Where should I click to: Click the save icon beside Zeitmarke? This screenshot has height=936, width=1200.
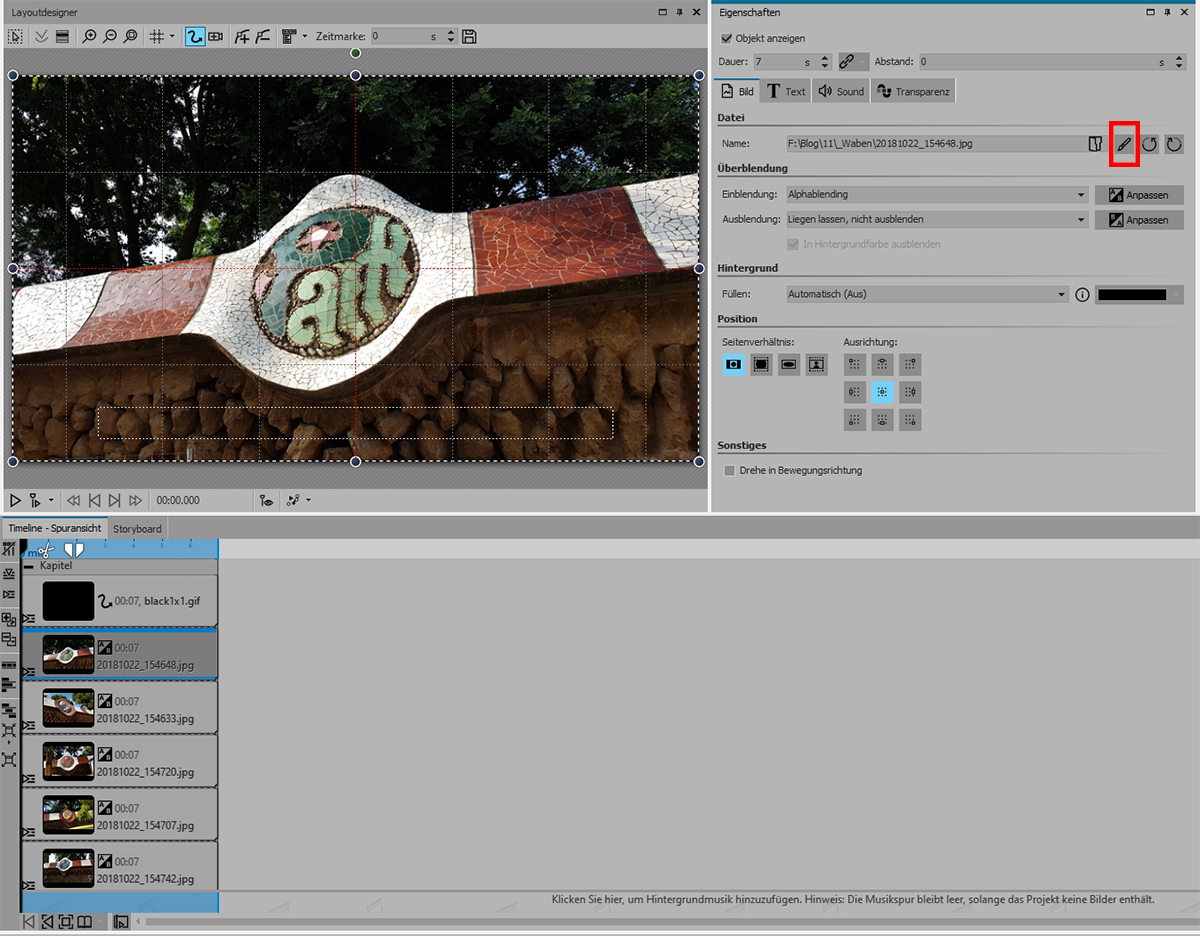tap(470, 37)
